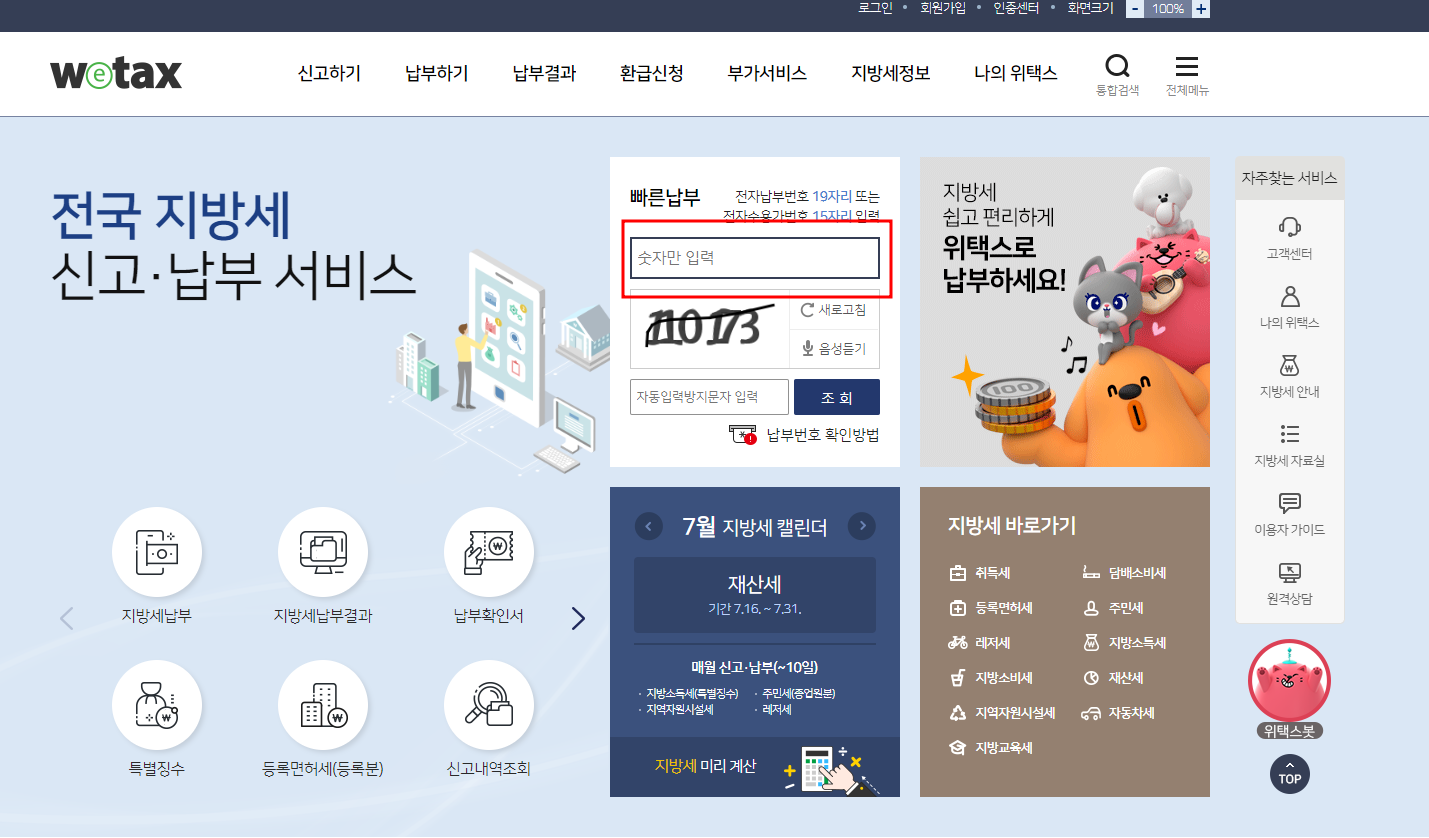Open the 지방세납부 circular icon
1429x838 pixels.
coord(157,551)
